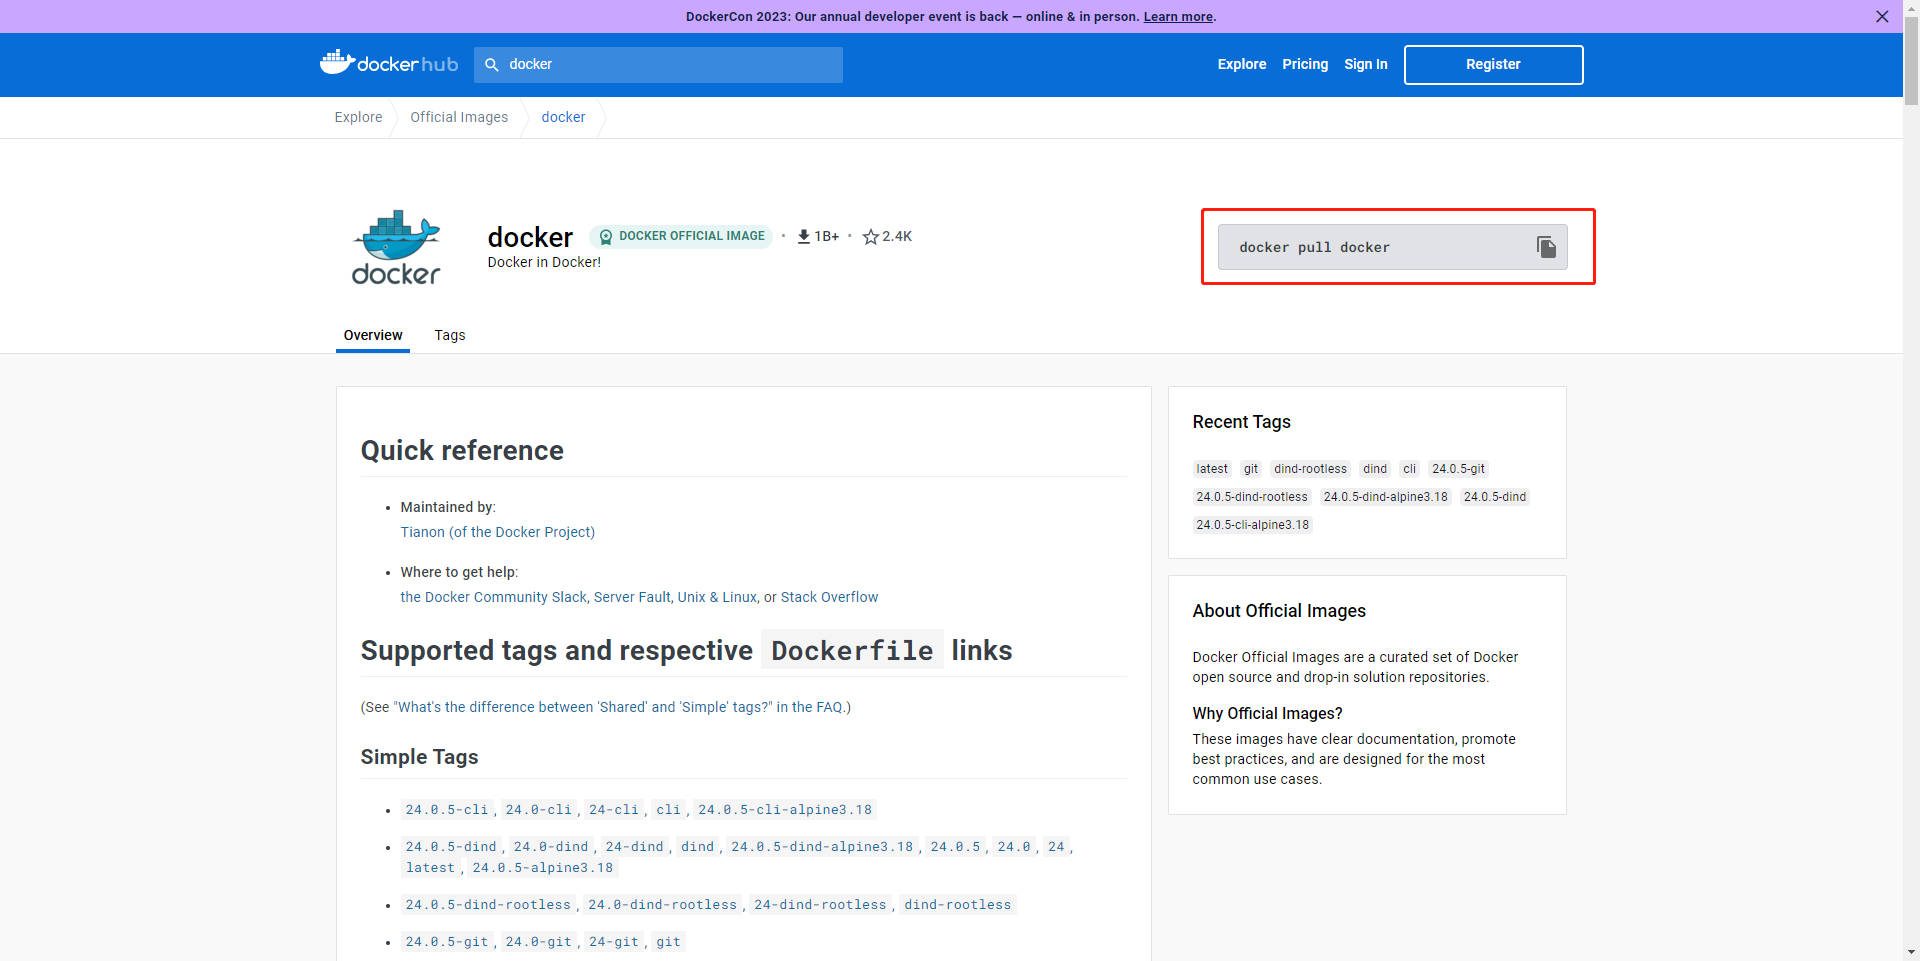Follow the DockerCon Learn more link
The image size is (1920, 961).
tap(1177, 17)
